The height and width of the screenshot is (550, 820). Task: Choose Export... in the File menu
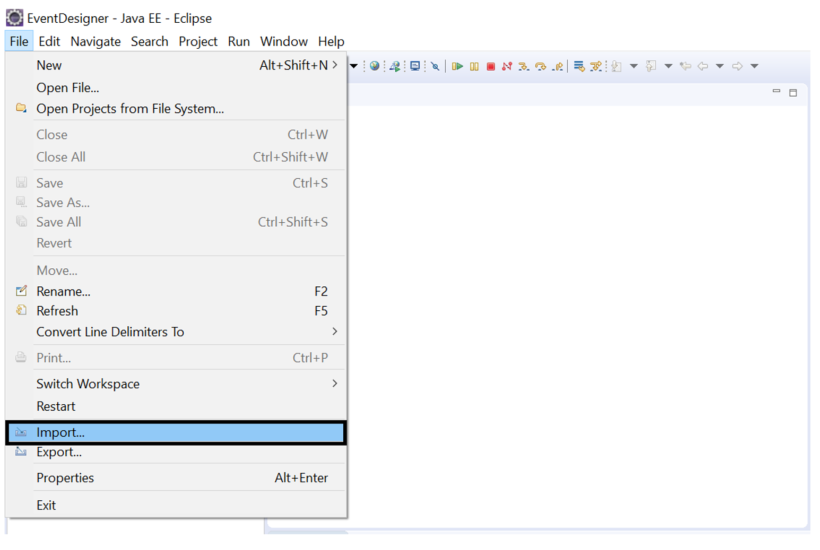point(59,452)
